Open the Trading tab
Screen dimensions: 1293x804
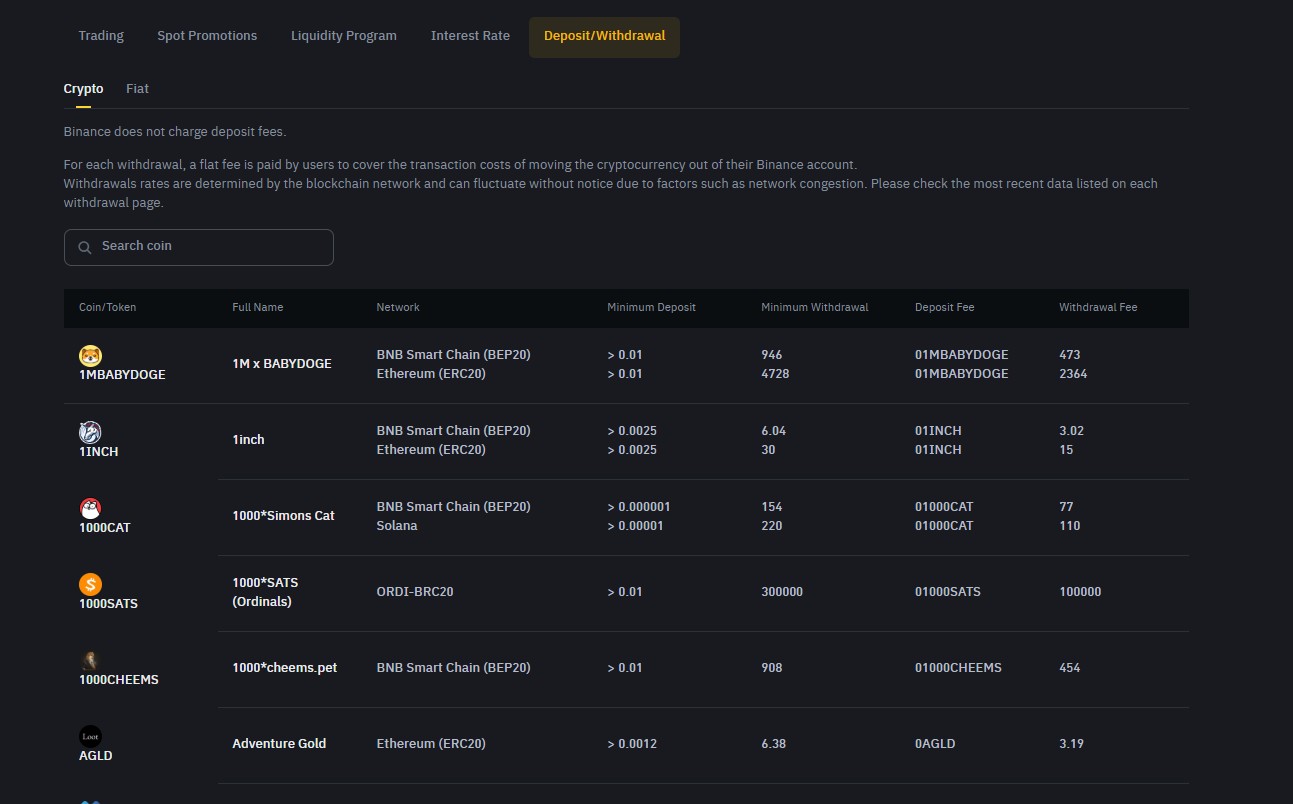101,36
